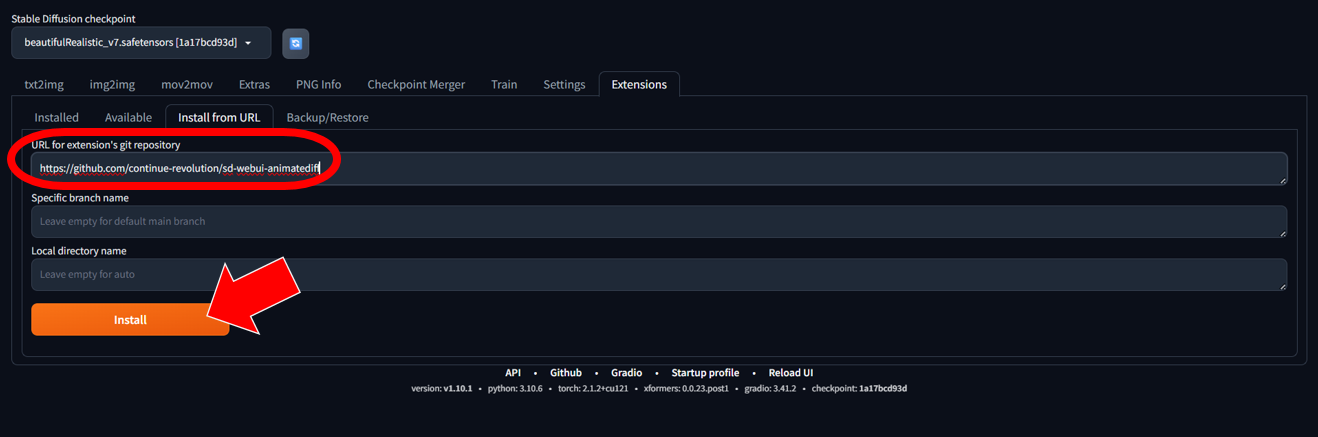Go to the Settings tab
Screen dimensions: 1318x437
coord(564,85)
